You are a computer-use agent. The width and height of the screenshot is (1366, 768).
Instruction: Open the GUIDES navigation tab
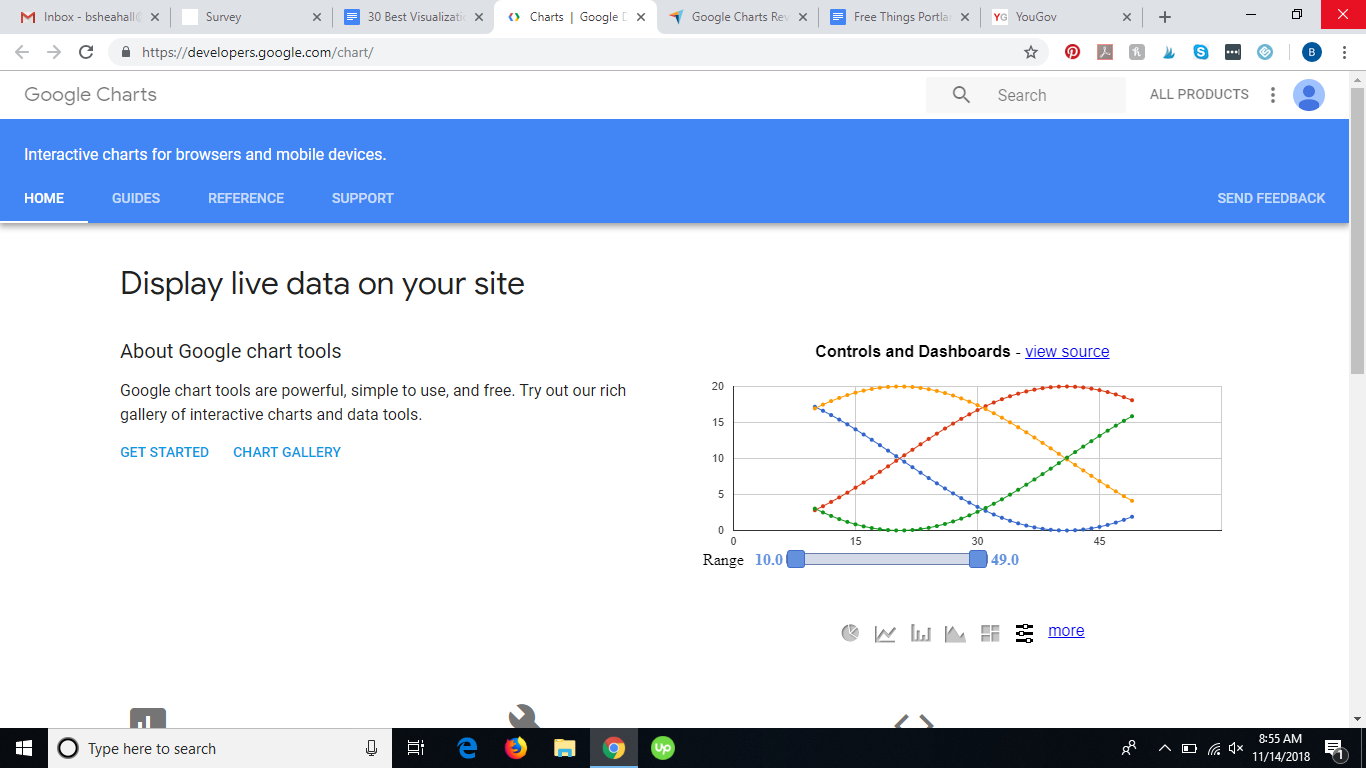[136, 198]
